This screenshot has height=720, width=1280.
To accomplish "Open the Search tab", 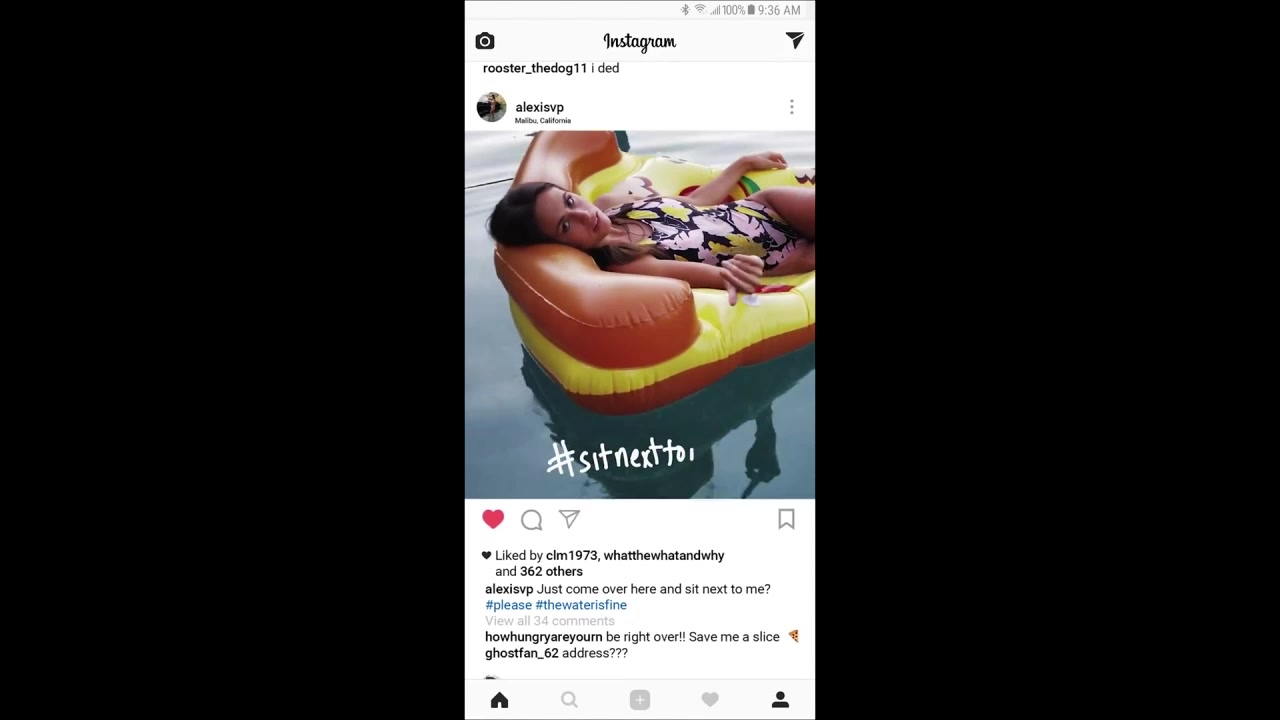I will click(569, 700).
